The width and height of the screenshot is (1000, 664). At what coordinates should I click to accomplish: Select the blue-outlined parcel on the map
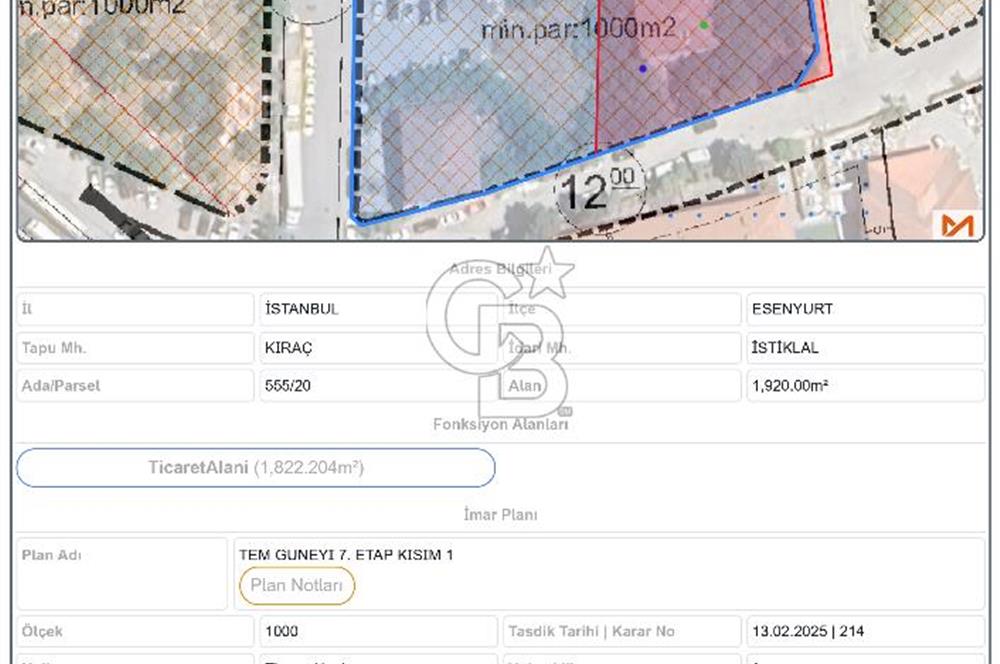coord(470,130)
